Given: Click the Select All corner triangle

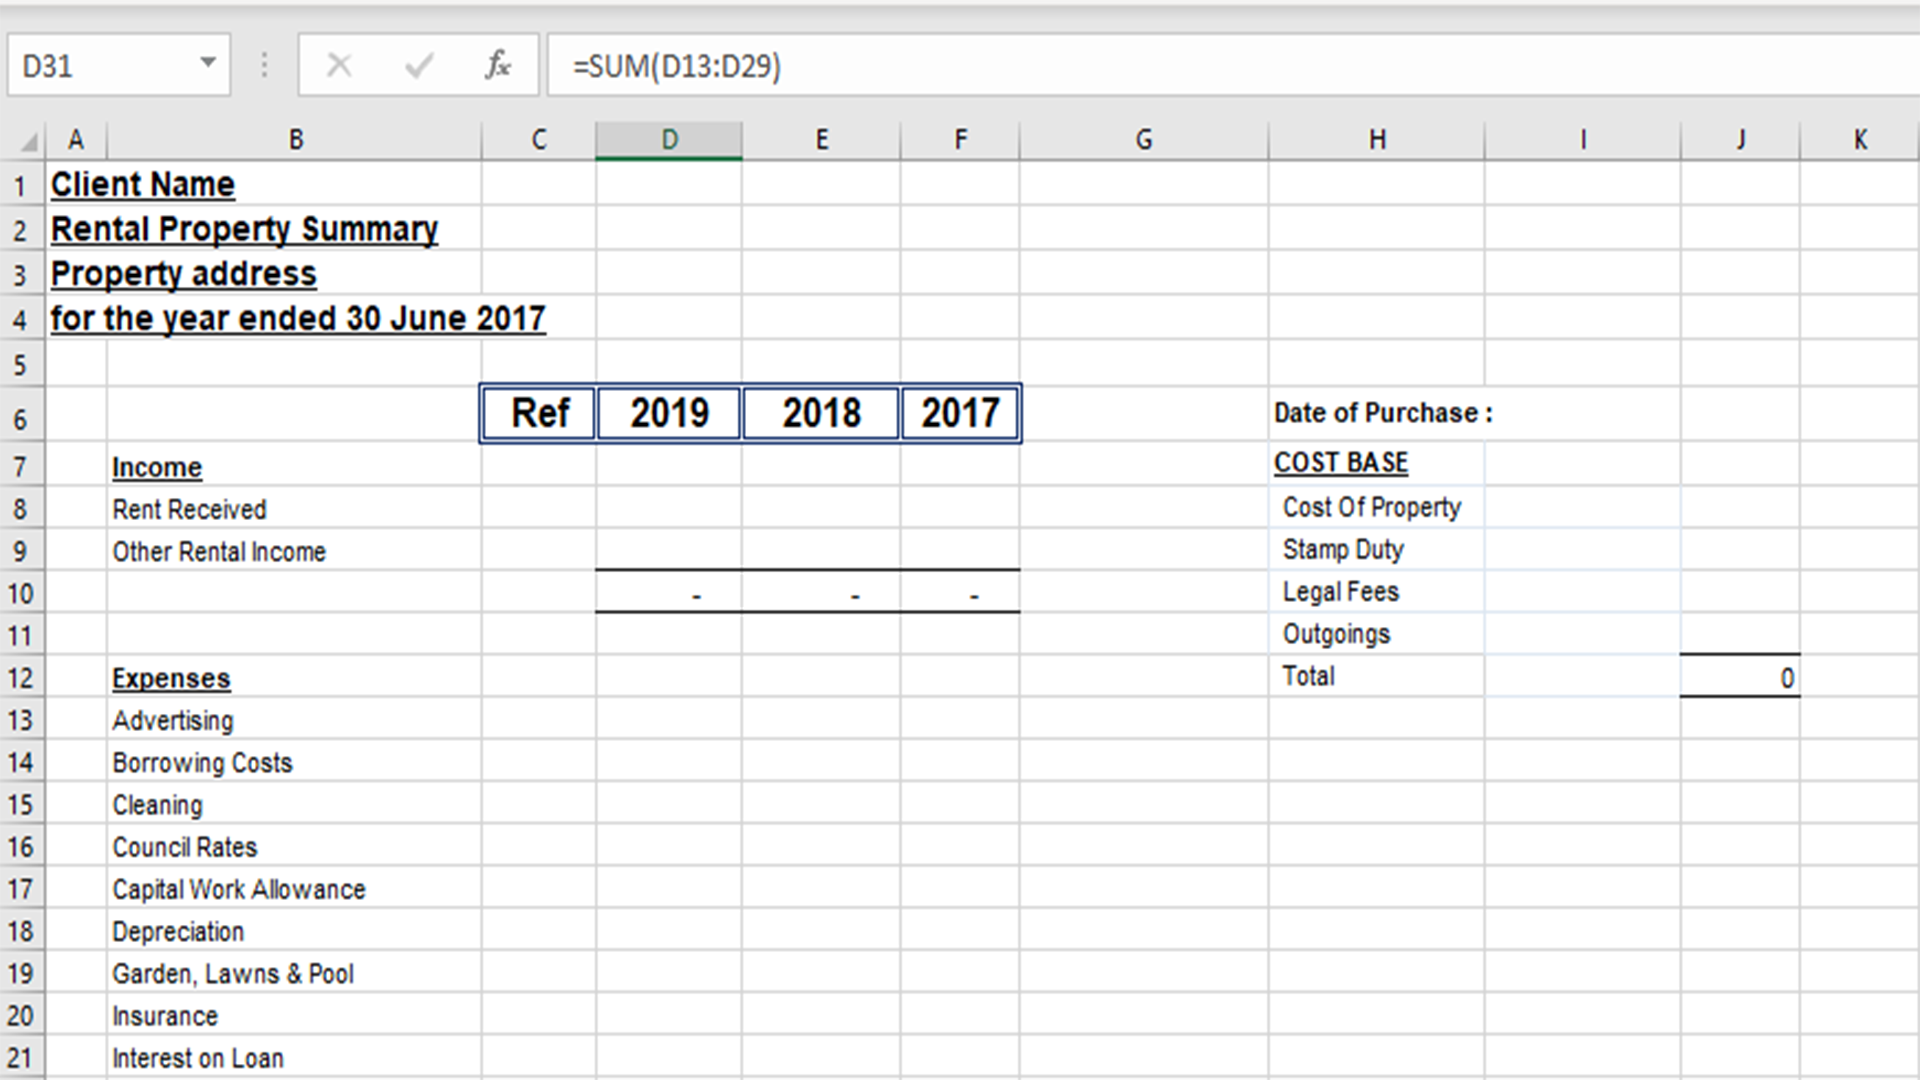Looking at the screenshot, I should 30,142.
